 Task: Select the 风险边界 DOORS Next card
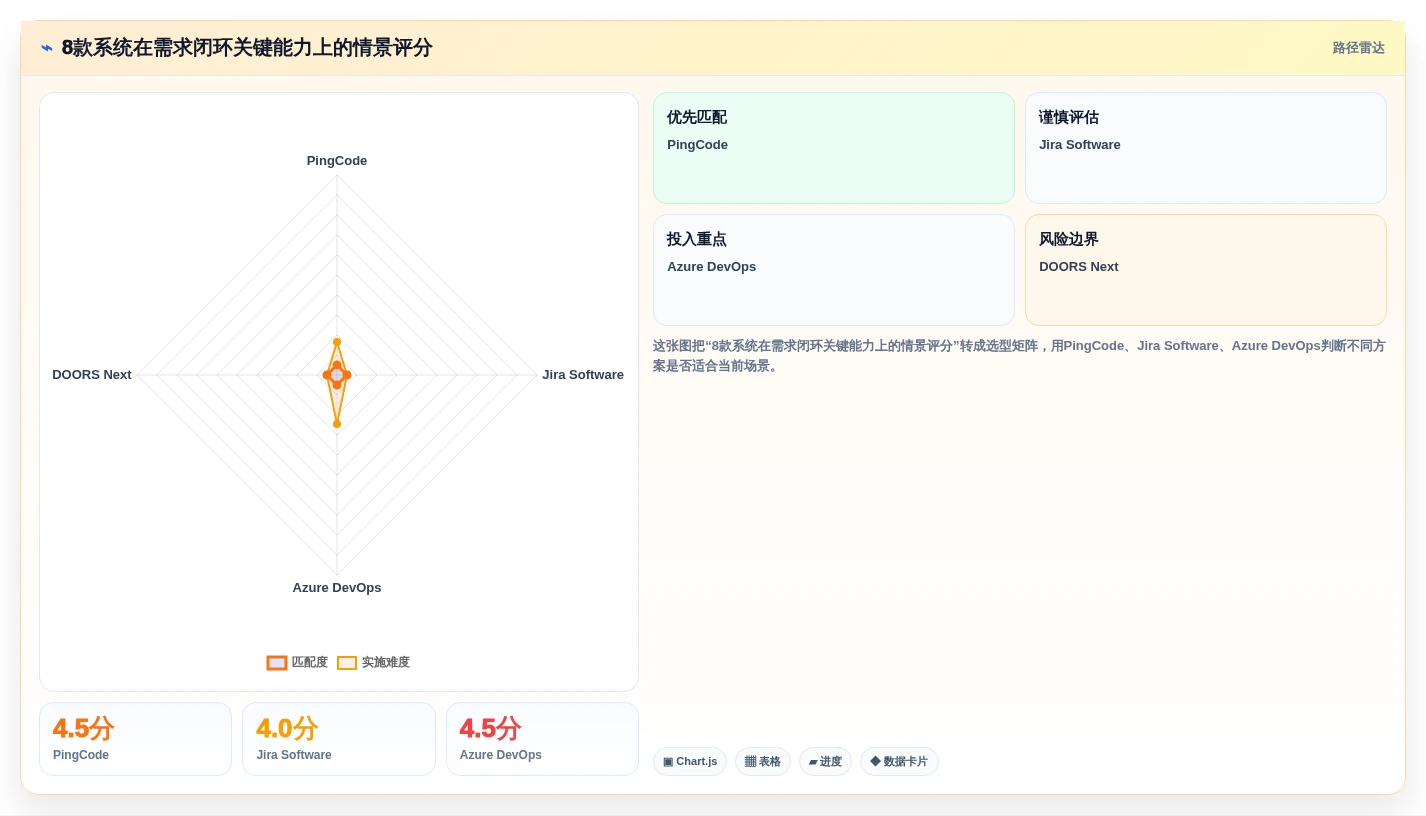tap(1206, 270)
